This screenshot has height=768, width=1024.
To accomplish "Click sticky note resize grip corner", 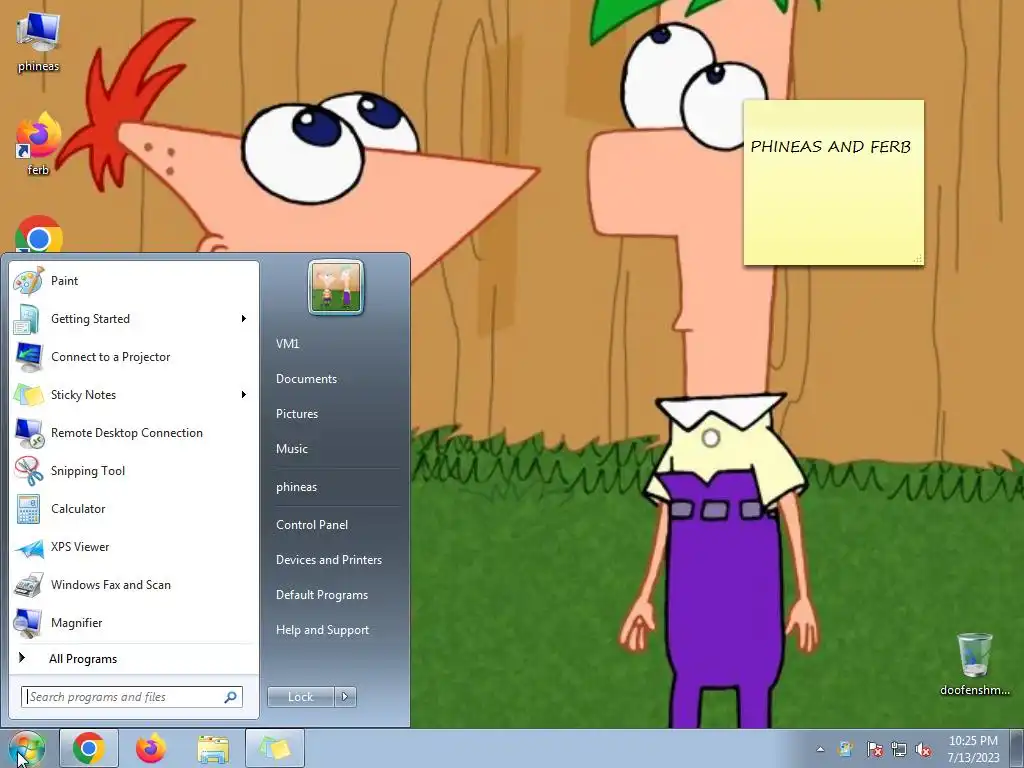I will click(x=918, y=259).
